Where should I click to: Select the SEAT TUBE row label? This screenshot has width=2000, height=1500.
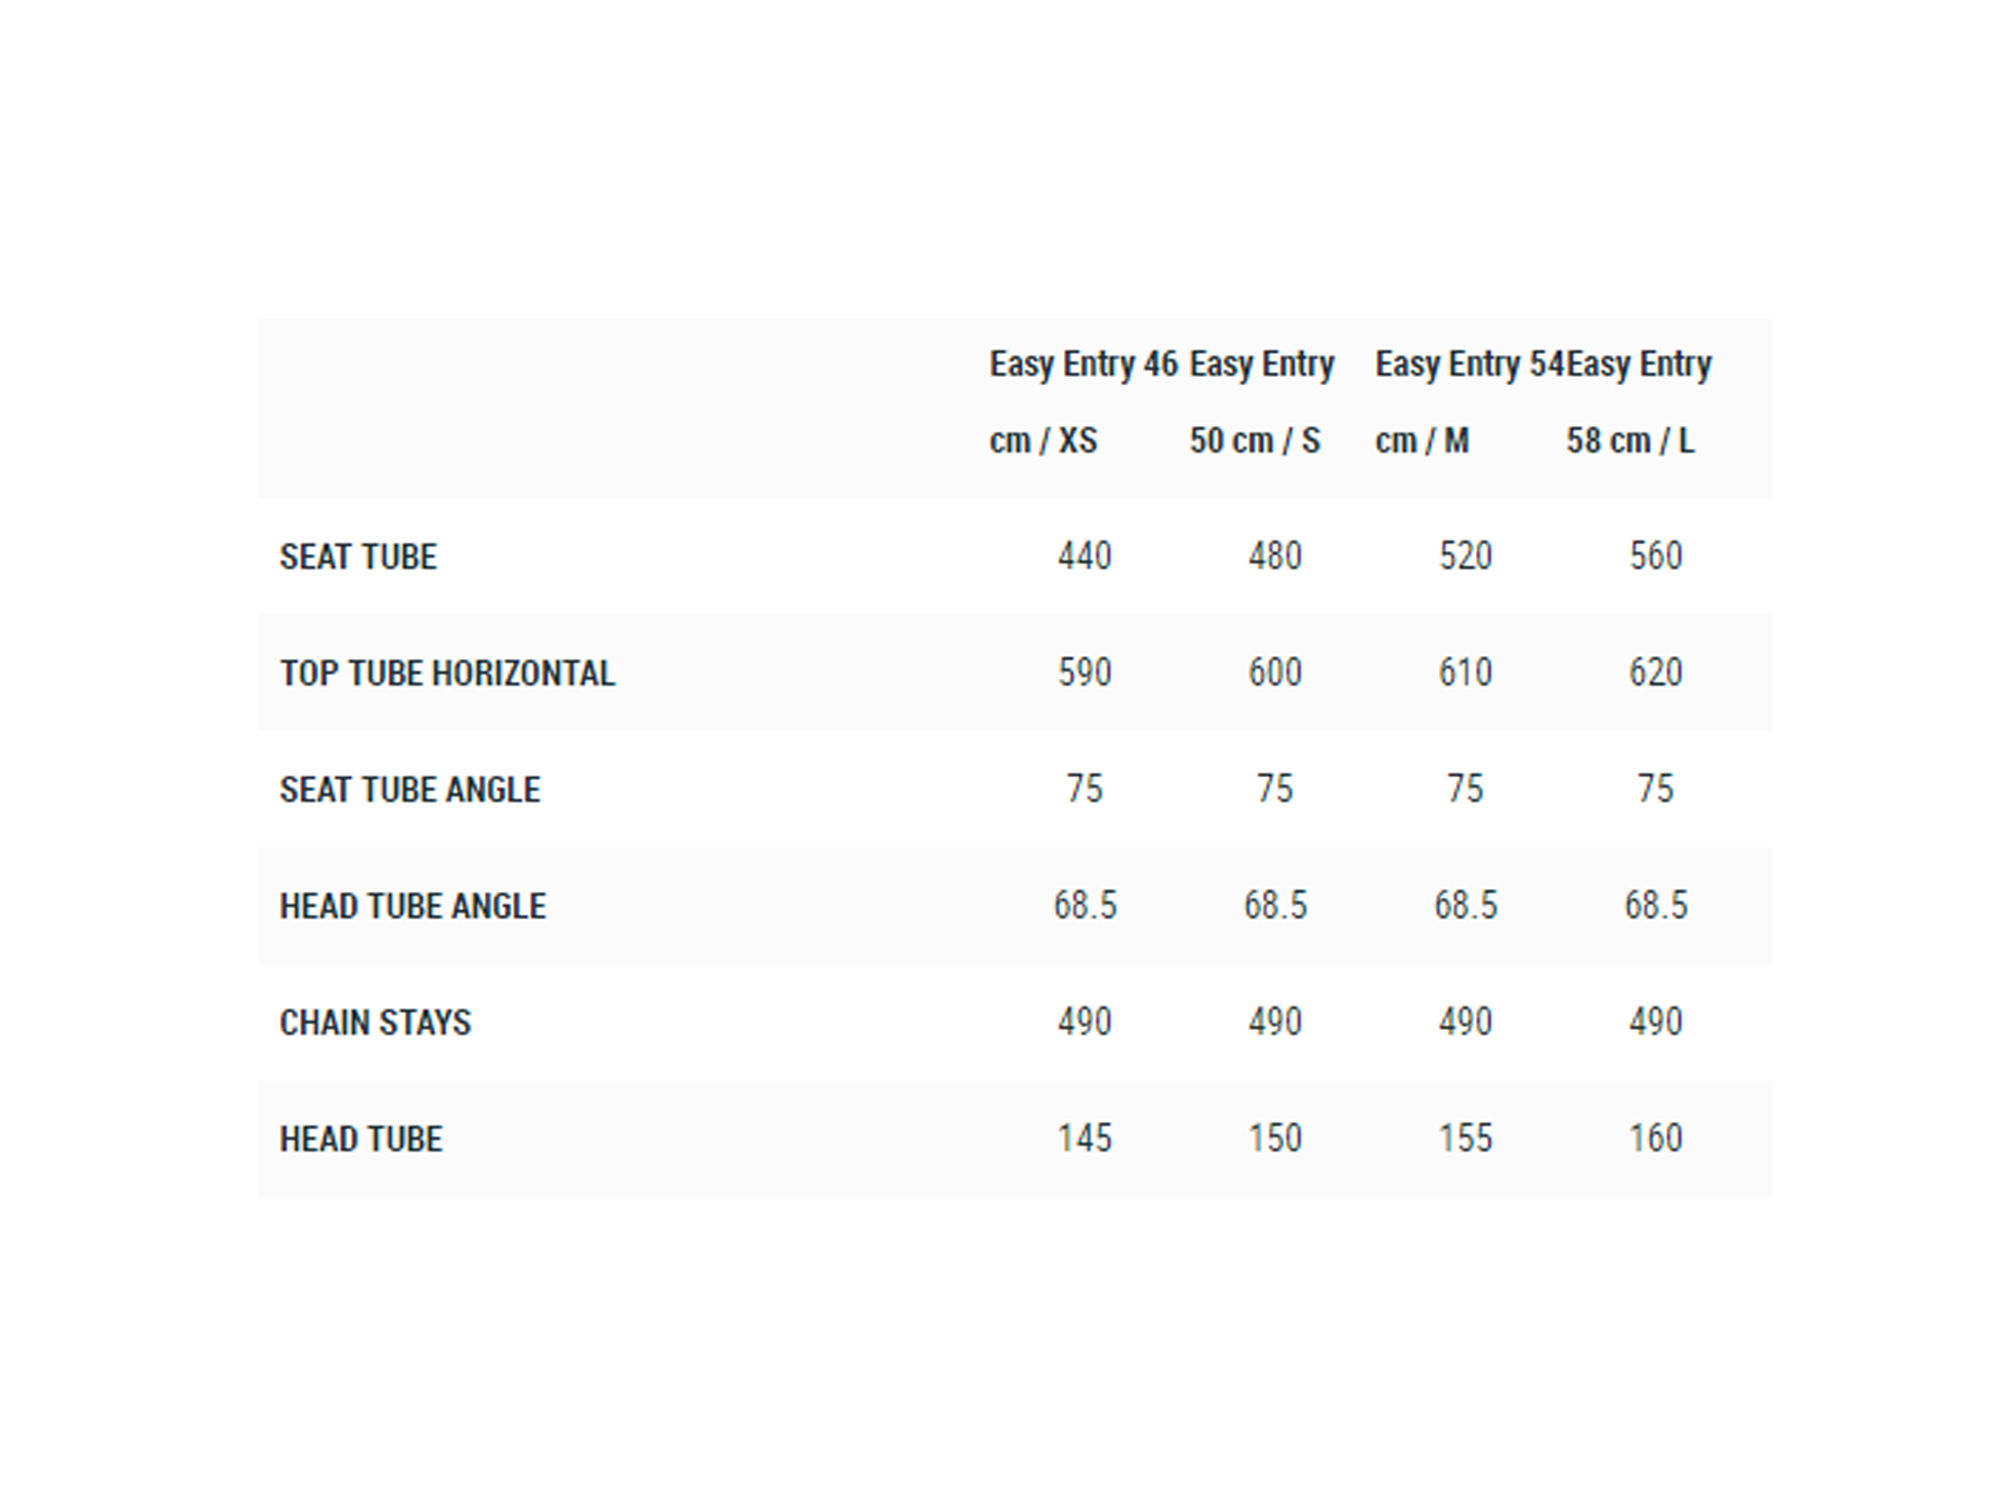pos(358,557)
